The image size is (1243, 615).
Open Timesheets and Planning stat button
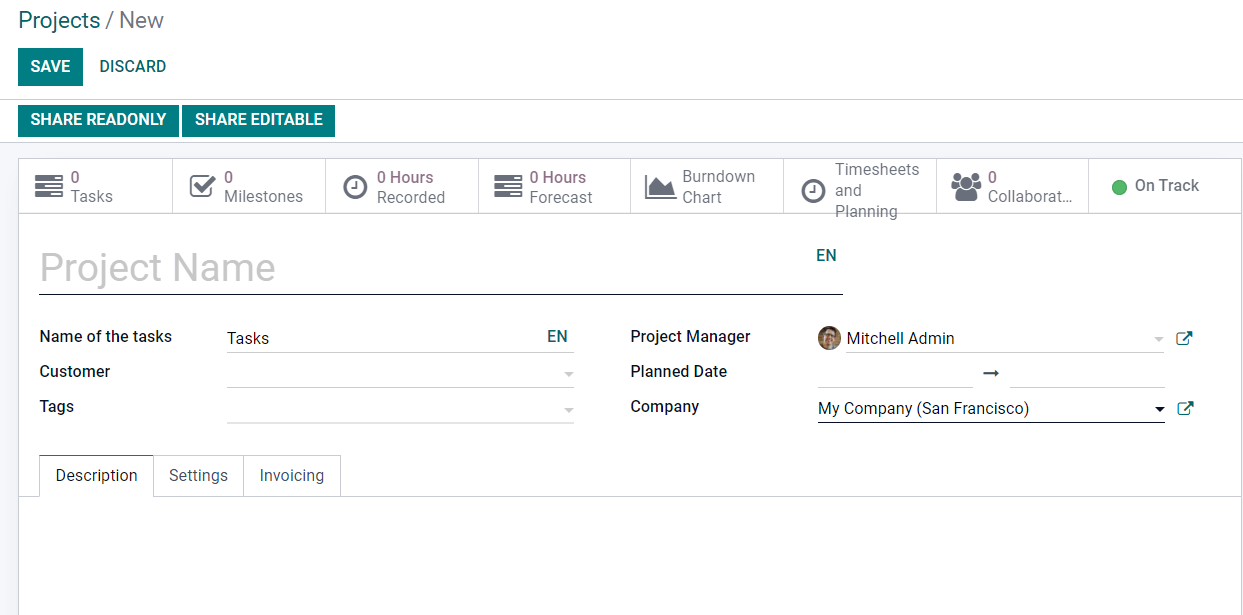(x=860, y=186)
